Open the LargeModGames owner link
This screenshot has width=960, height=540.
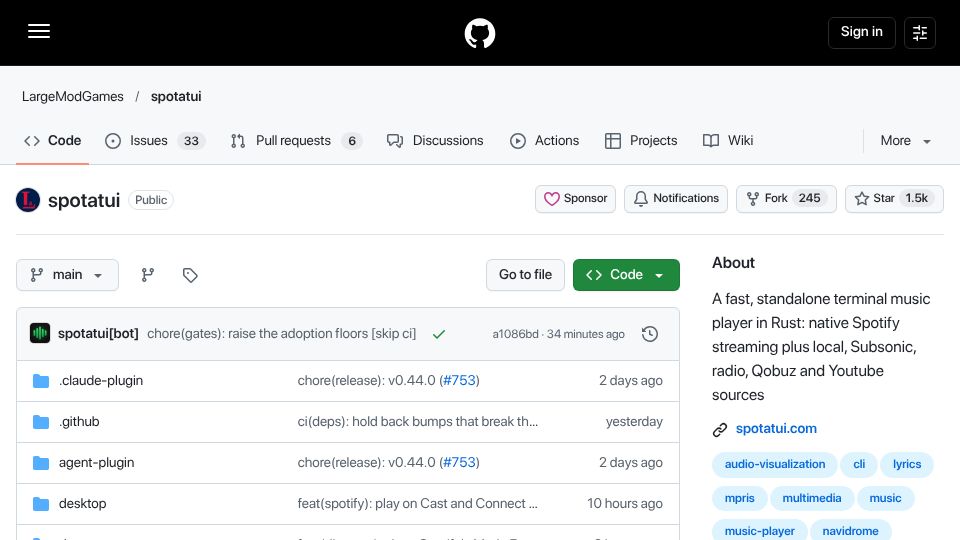pos(73,97)
